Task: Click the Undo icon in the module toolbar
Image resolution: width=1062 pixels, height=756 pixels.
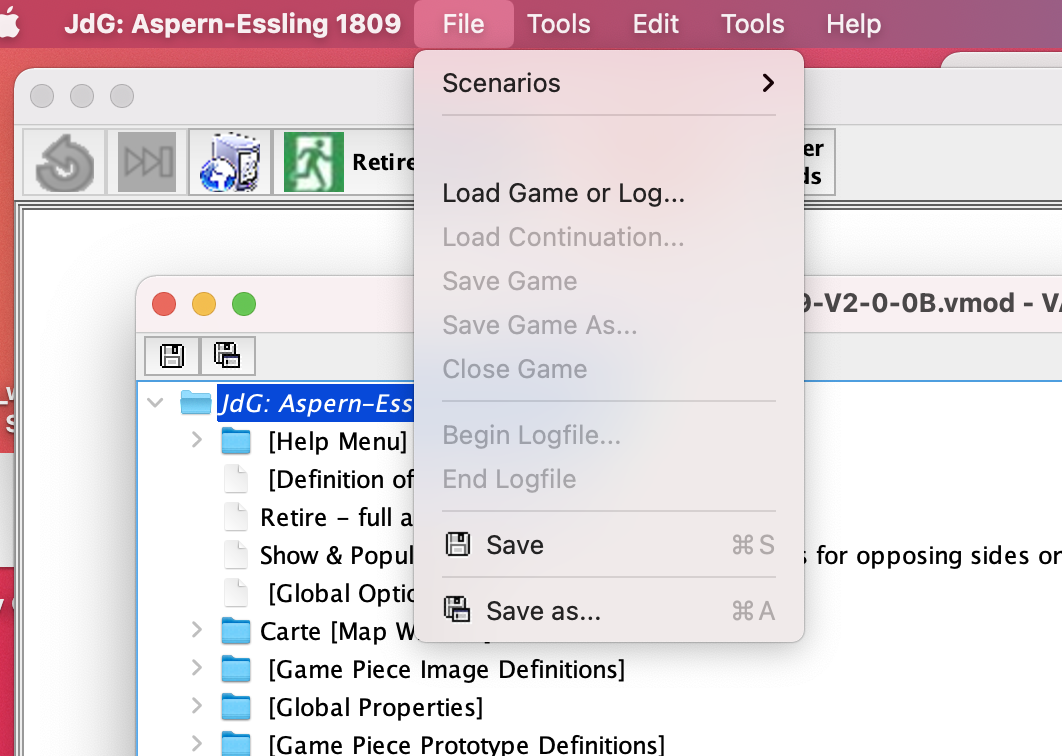Action: click(60, 161)
